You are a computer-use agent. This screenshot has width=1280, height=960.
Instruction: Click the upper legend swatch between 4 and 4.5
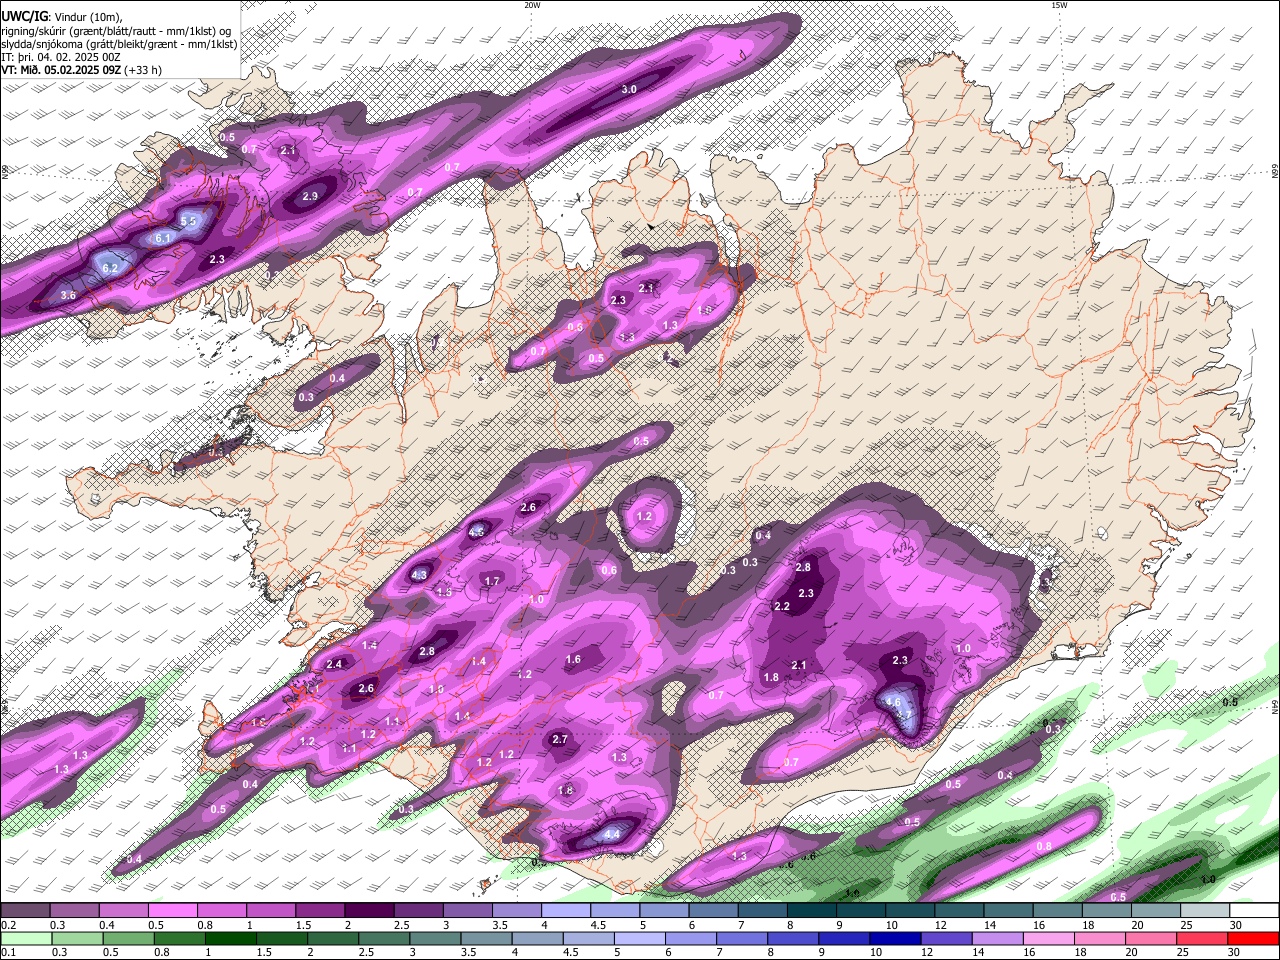pyautogui.click(x=566, y=910)
